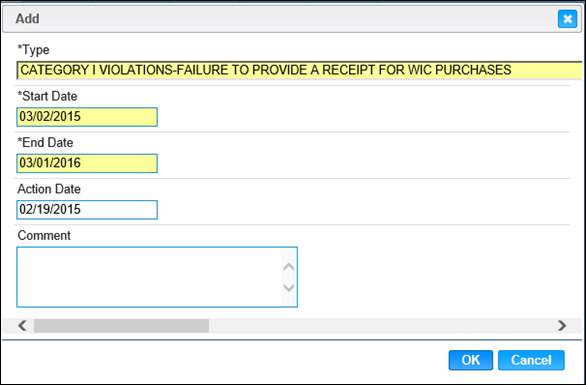
Task: Click the Comment box down arrow
Action: (289, 287)
